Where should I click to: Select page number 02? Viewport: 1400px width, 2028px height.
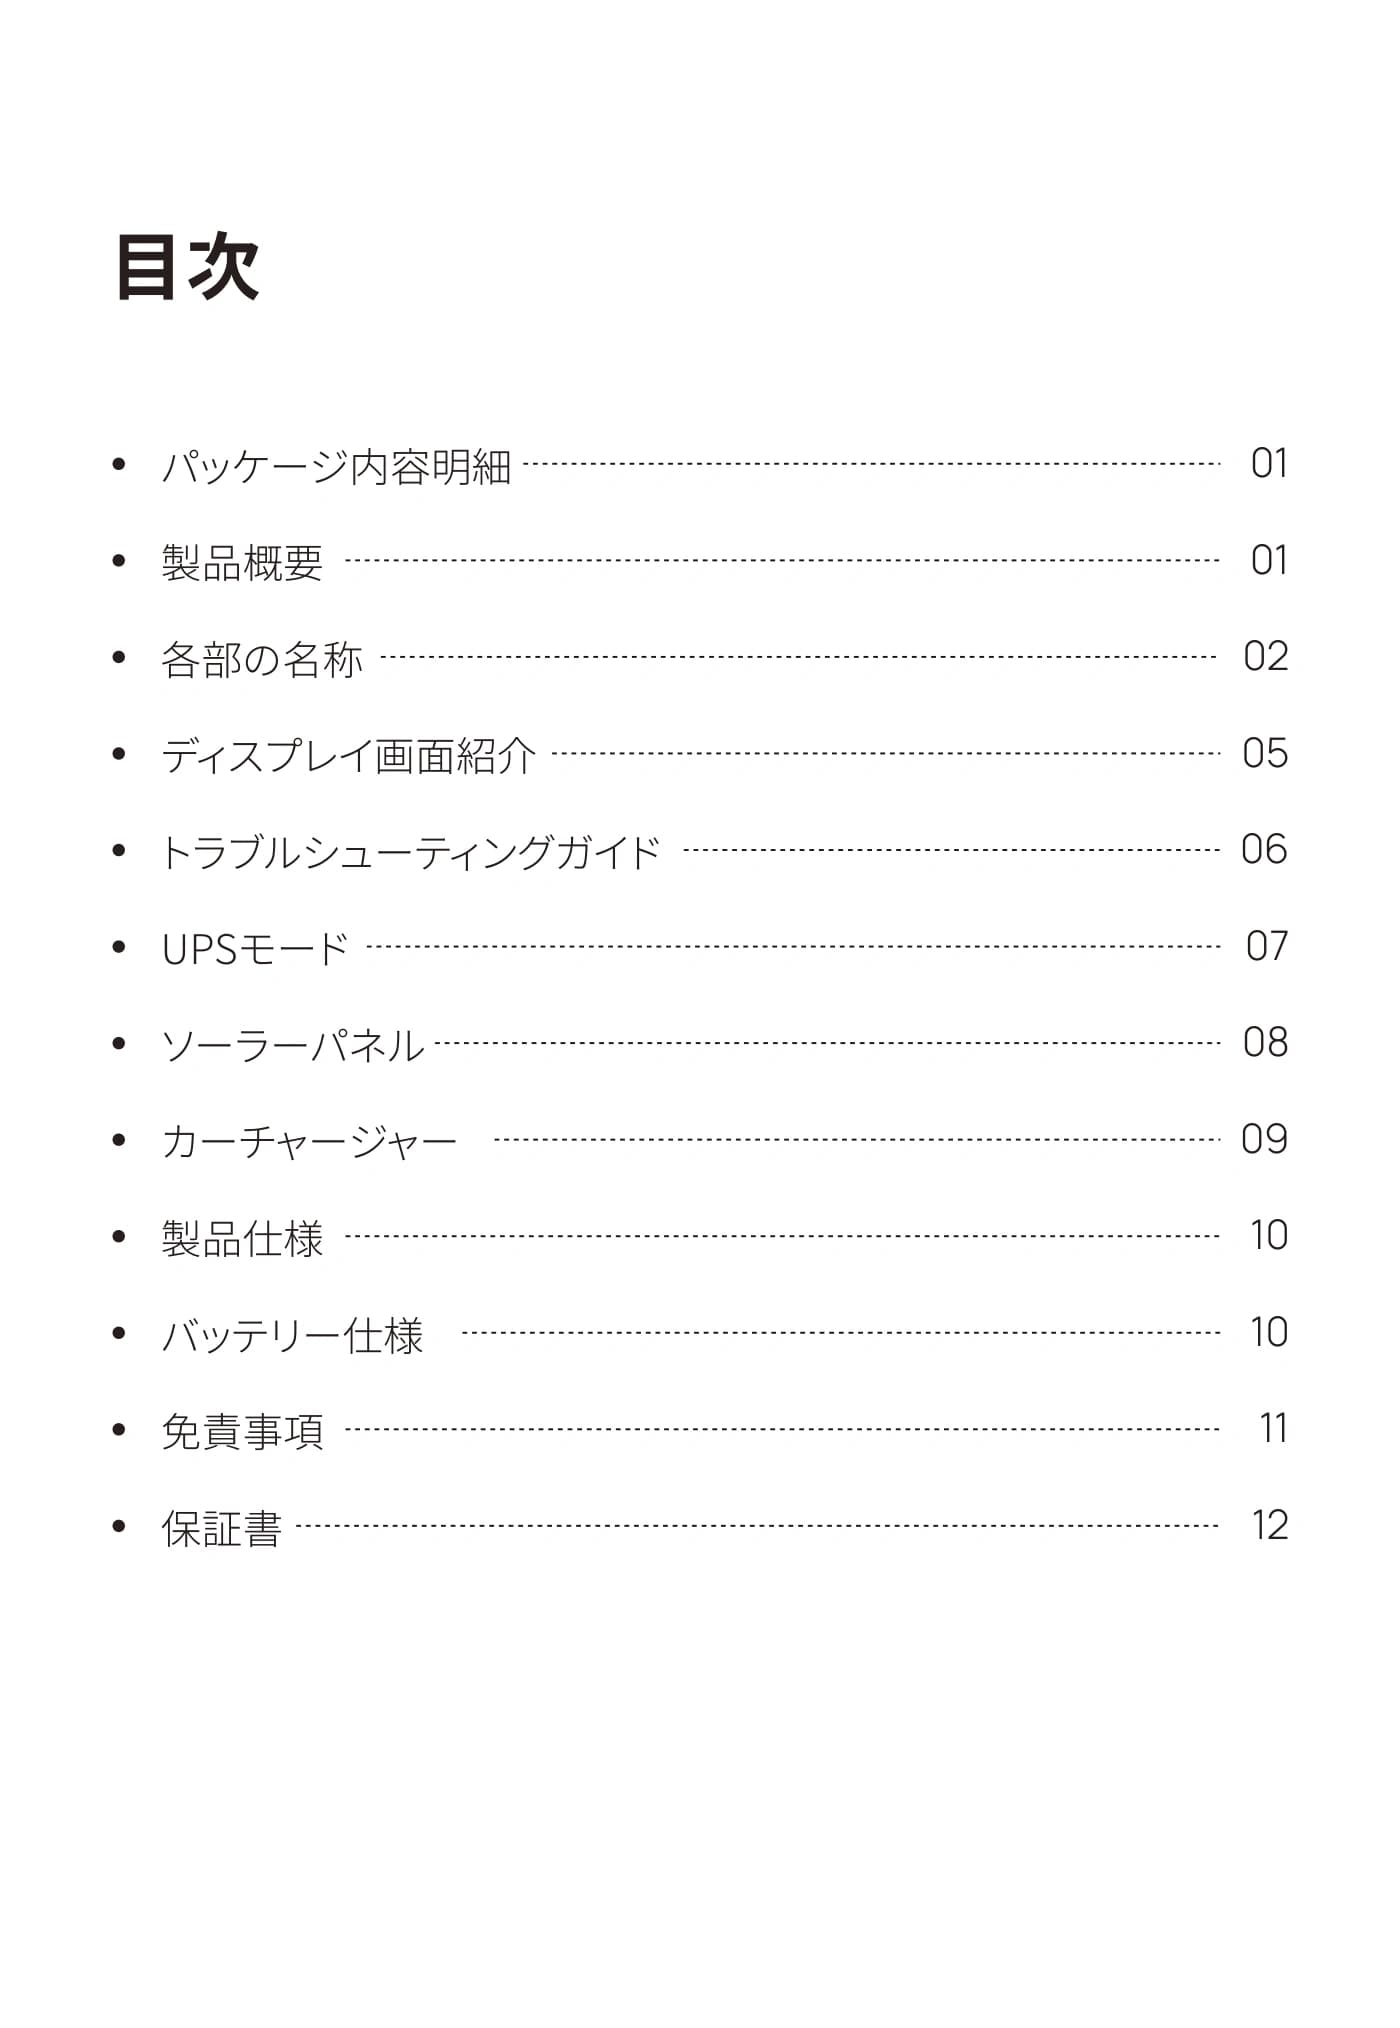tap(1265, 656)
